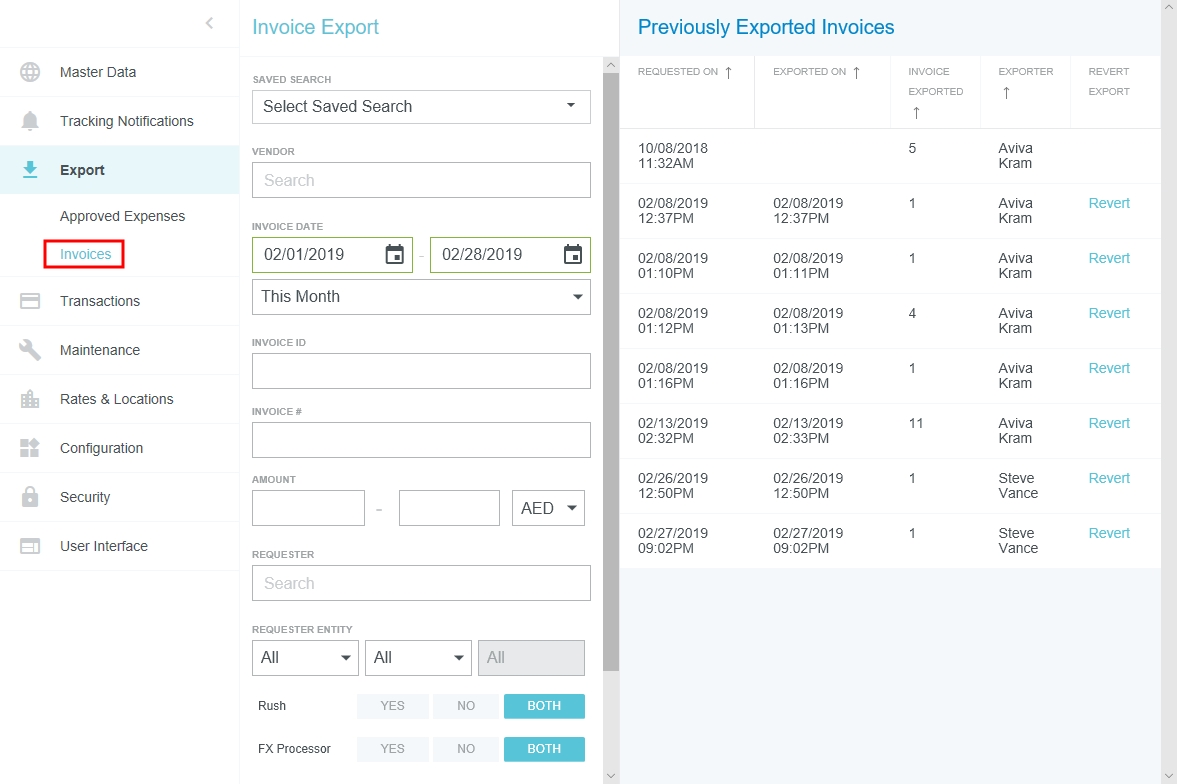Viewport: 1177px width, 784px height.
Task: Set the FX Processor filter to NO
Action: point(466,749)
